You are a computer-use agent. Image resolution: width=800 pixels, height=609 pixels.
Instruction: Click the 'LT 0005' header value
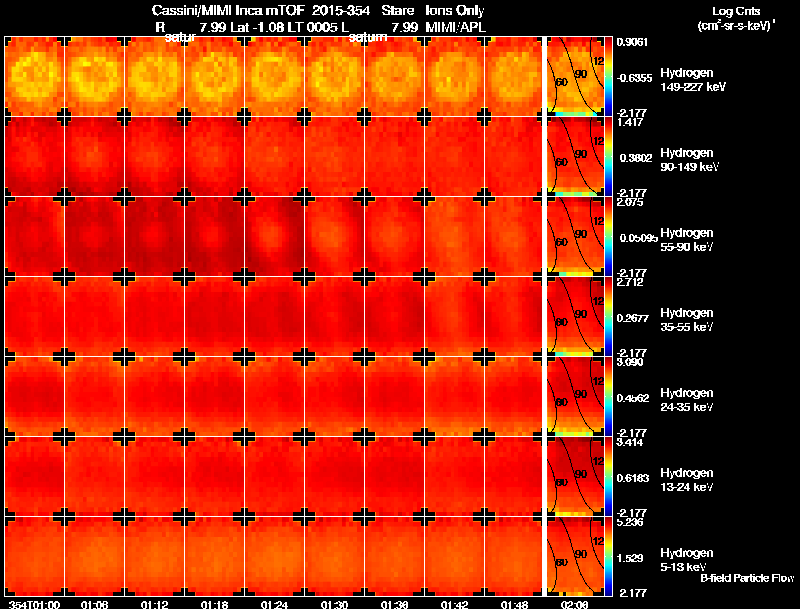(x=312, y=27)
